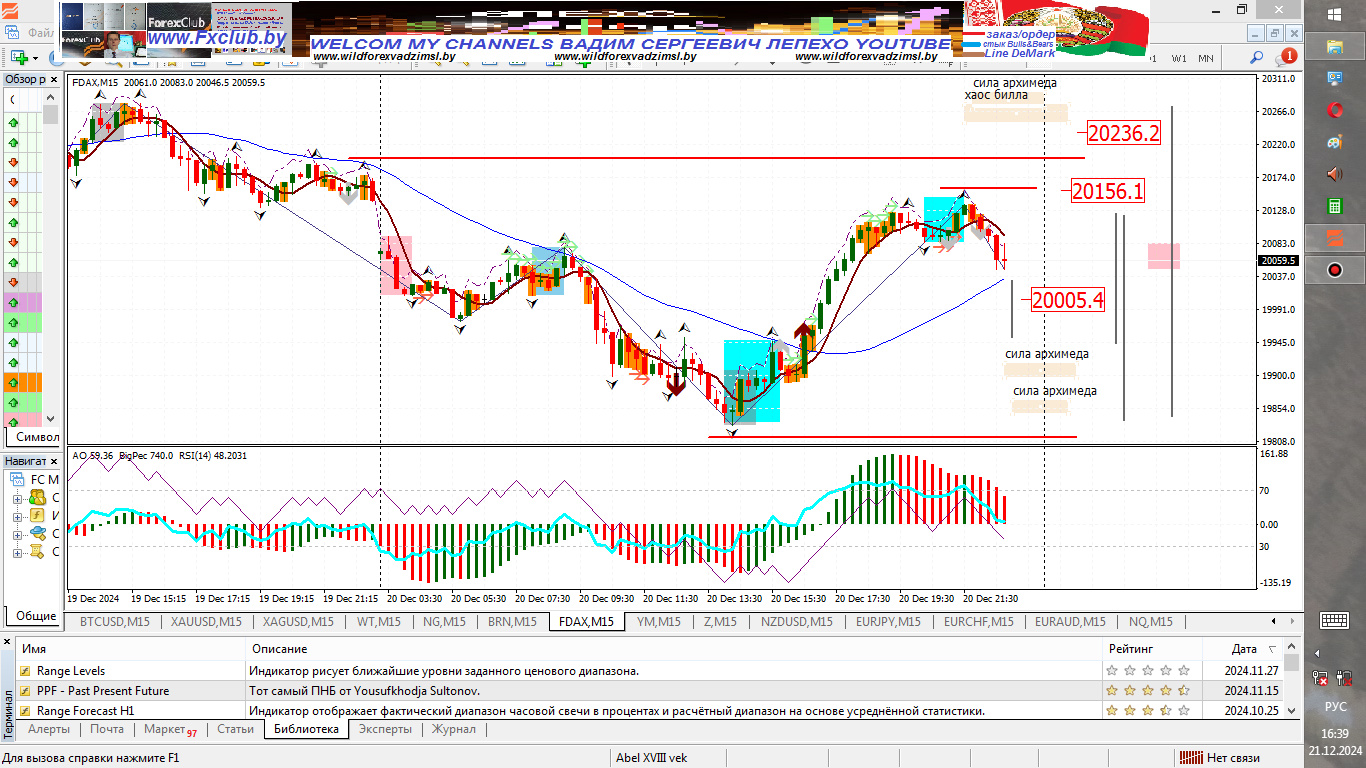Switch to the EURCHF,M15 chart tab
This screenshot has width=1366, height=768.
pyautogui.click(x=978, y=622)
